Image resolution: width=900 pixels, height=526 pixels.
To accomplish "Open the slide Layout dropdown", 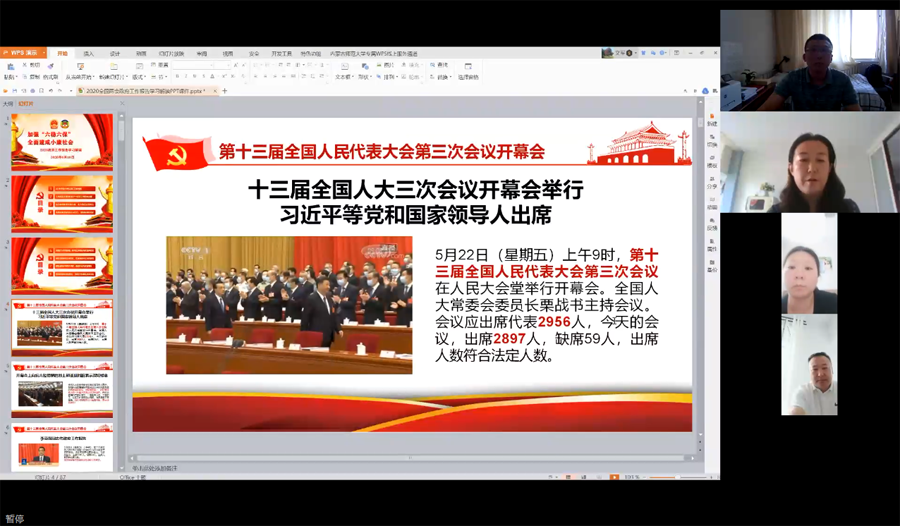I will click(x=139, y=76).
